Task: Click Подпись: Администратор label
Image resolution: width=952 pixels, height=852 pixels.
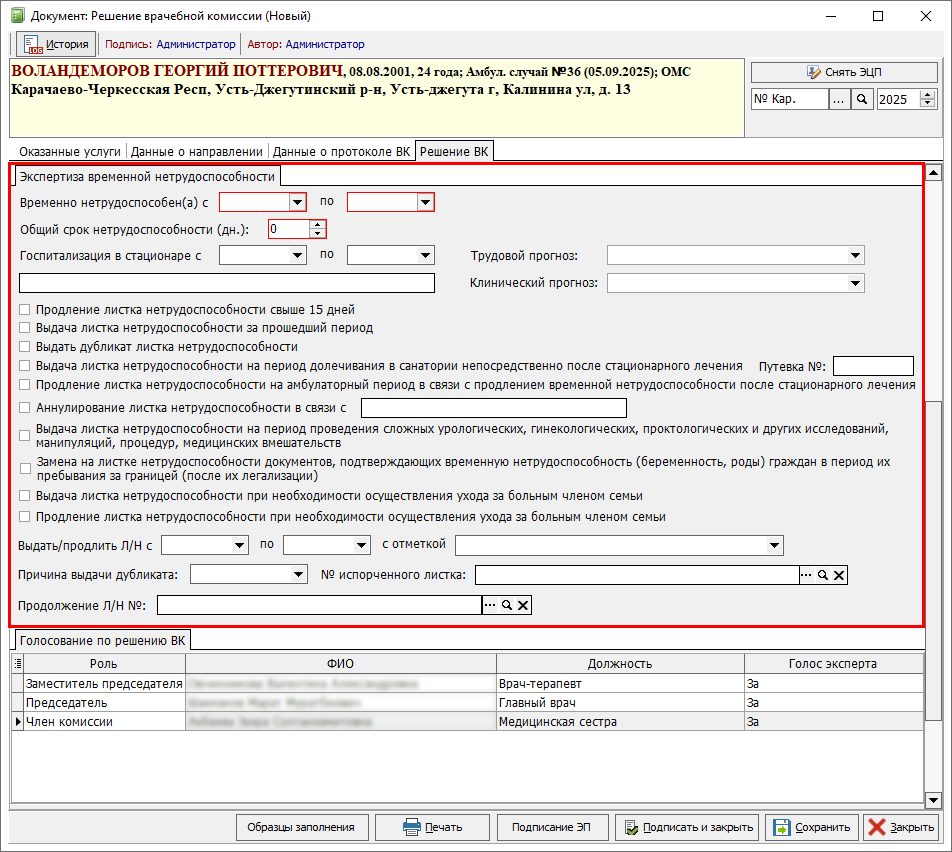Action: pos(170,44)
